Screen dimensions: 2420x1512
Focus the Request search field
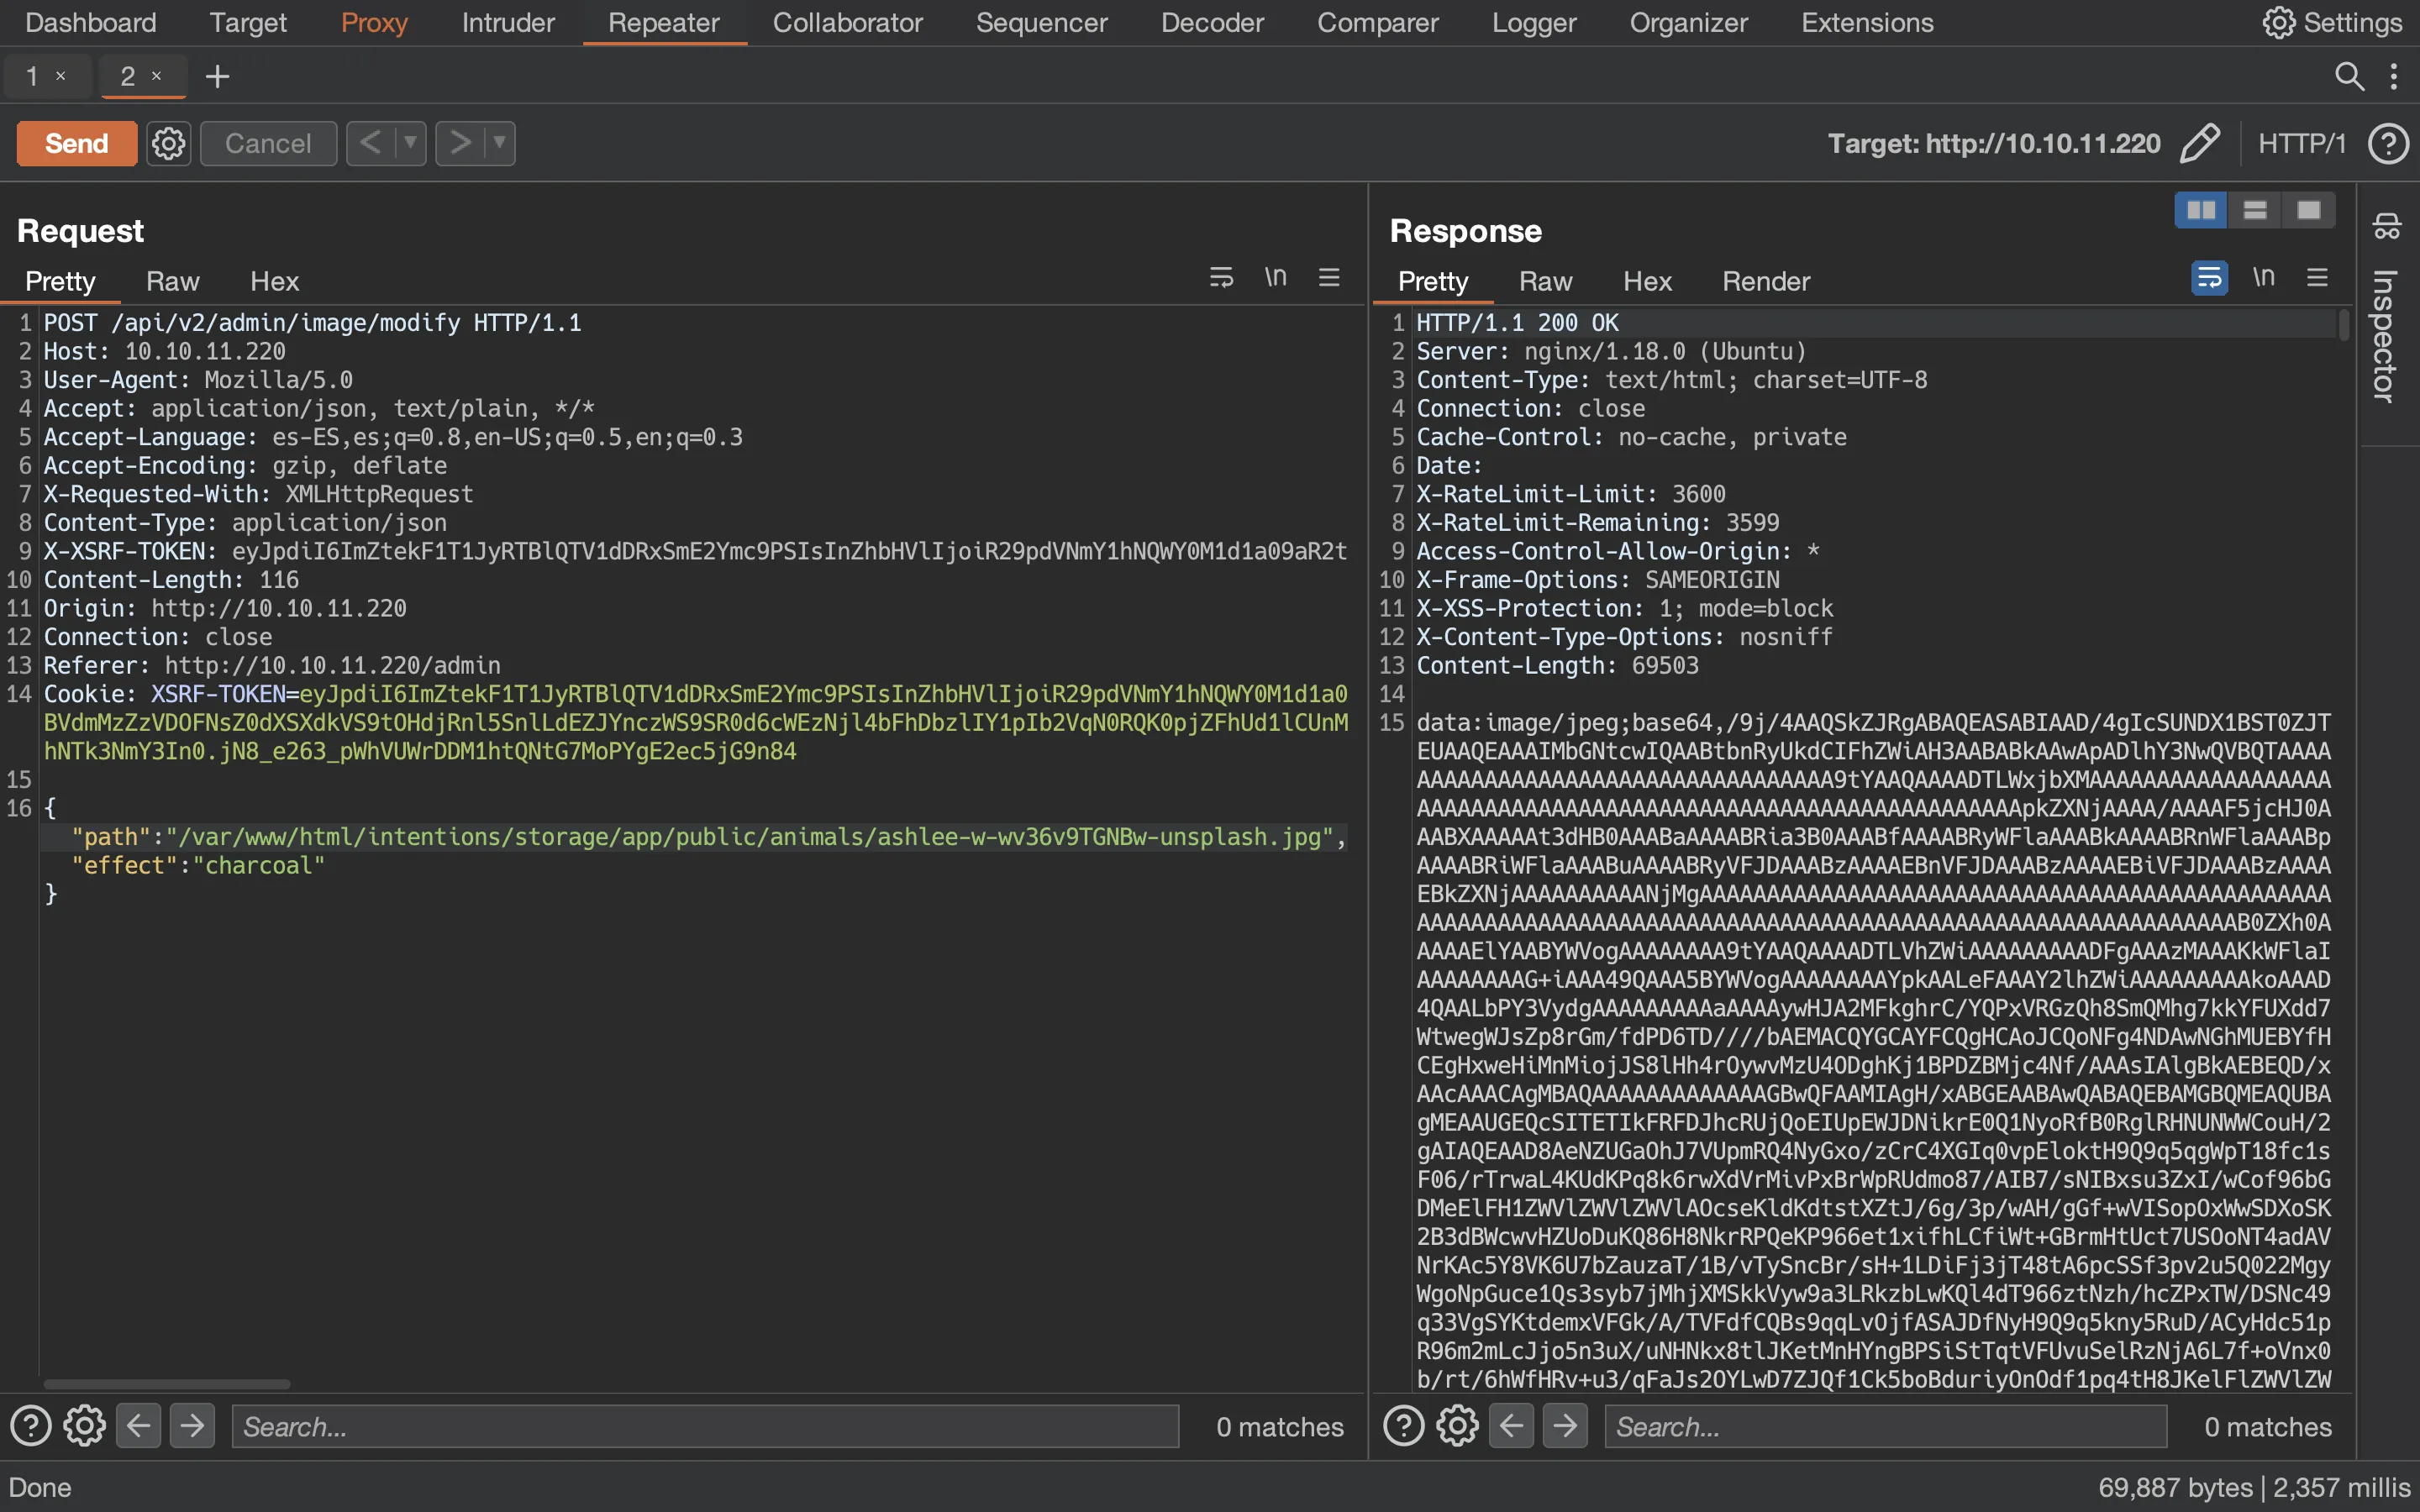[705, 1426]
